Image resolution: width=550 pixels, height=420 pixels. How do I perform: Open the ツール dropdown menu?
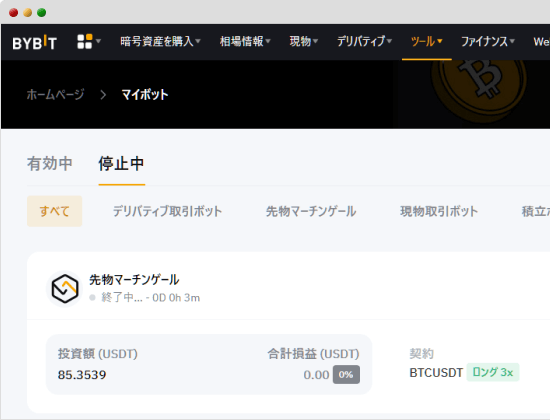[426, 41]
